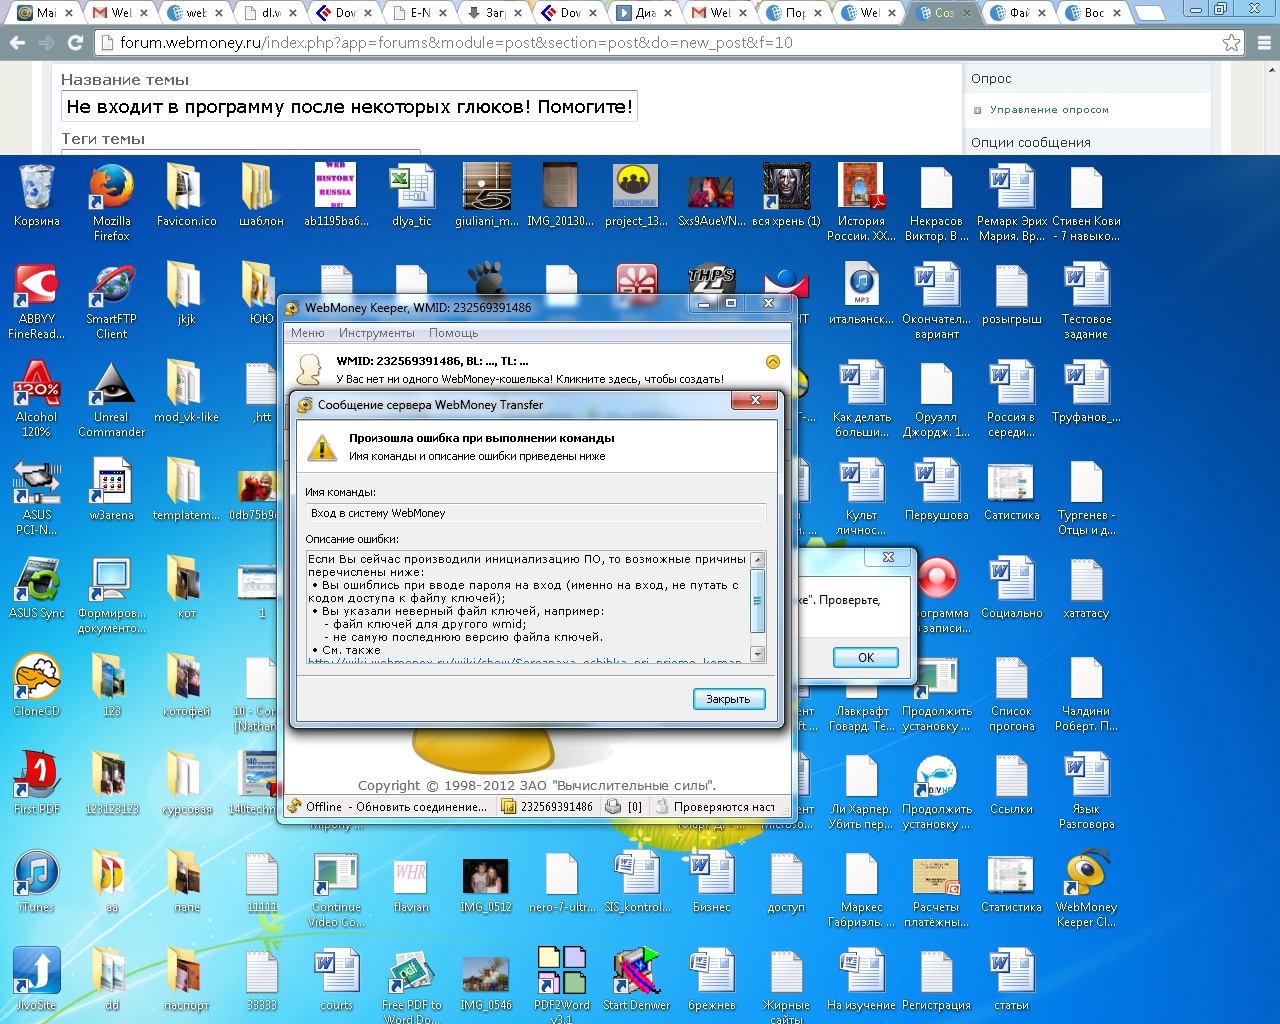Click the WMID 232569391486 status bar item
Viewport: 1280px width, 1024px height.
[x=548, y=807]
